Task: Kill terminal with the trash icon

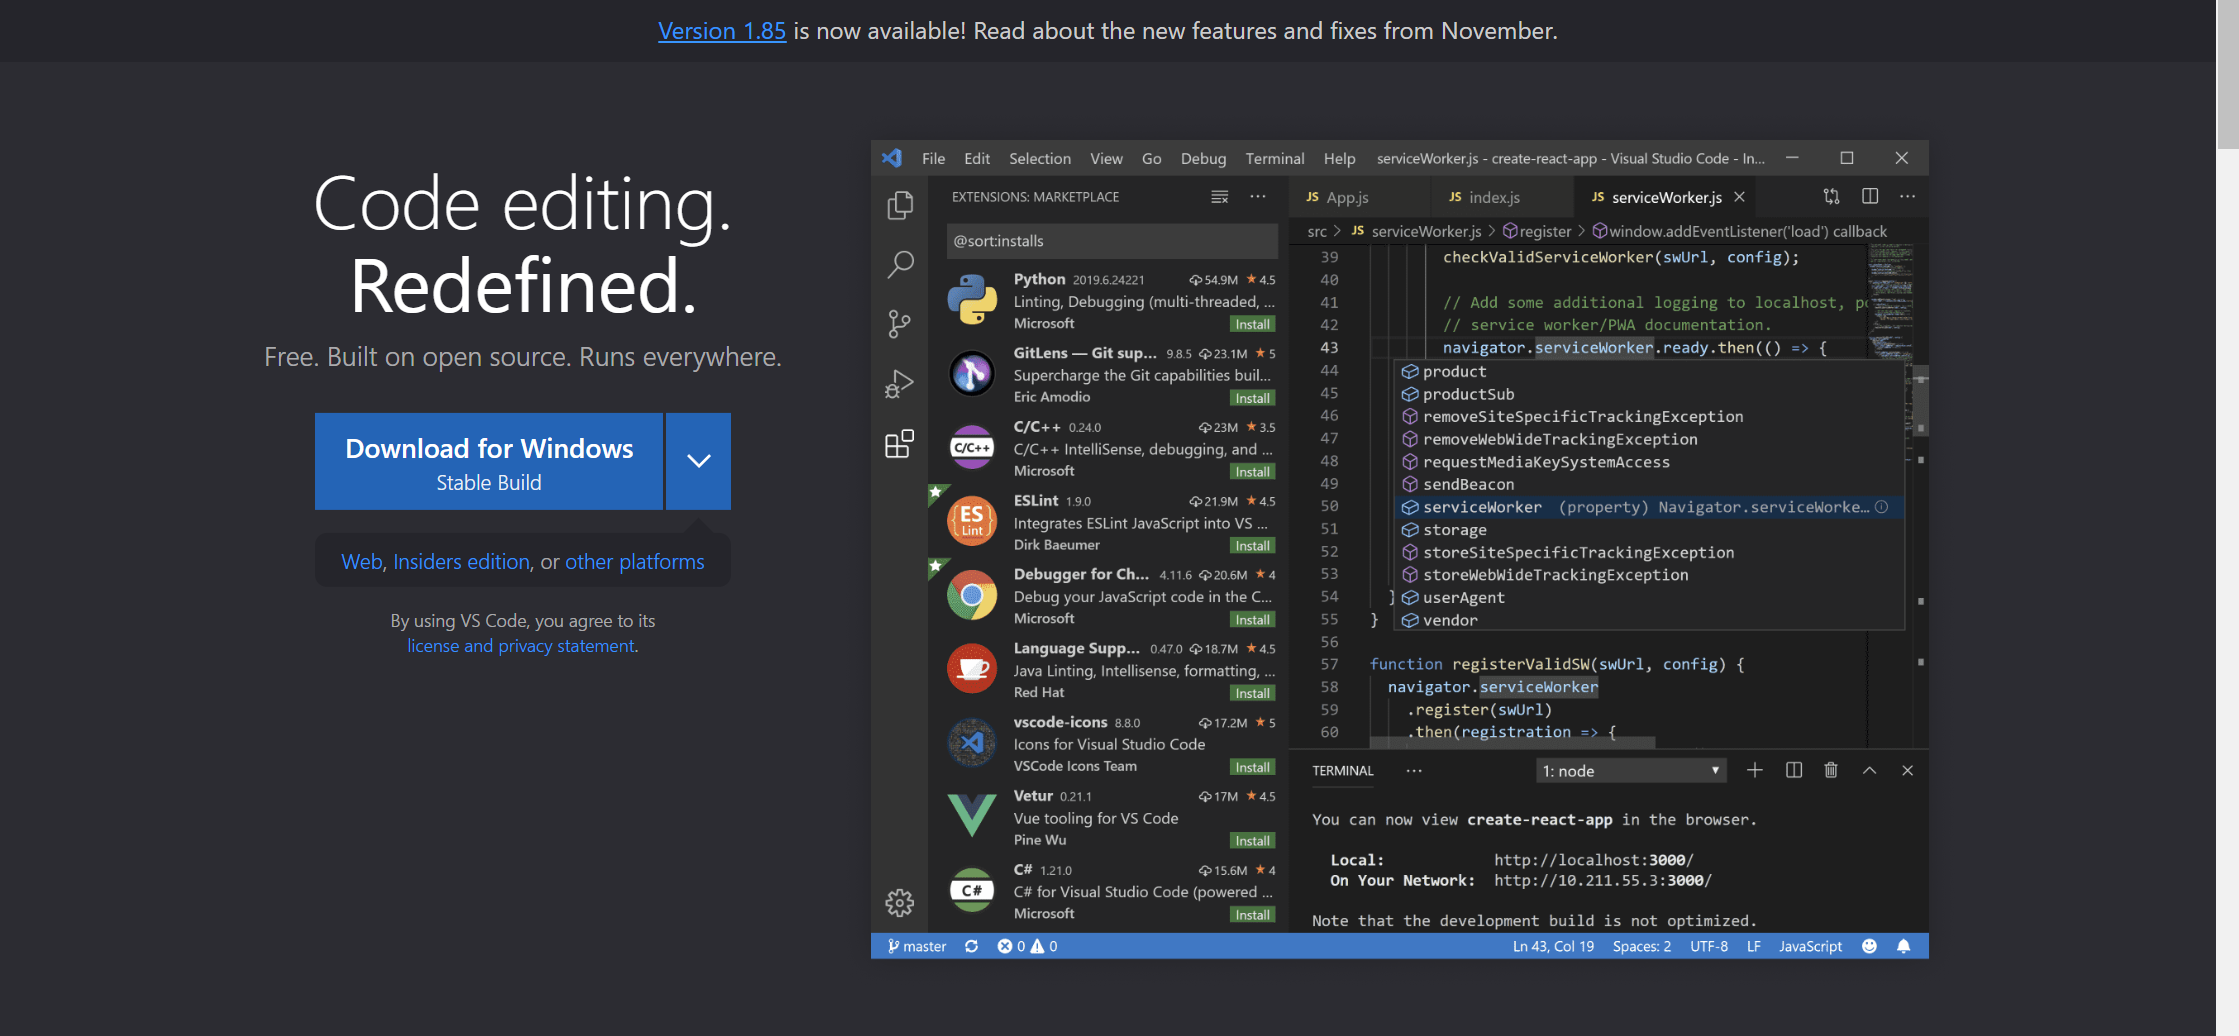Action: coord(1831,770)
